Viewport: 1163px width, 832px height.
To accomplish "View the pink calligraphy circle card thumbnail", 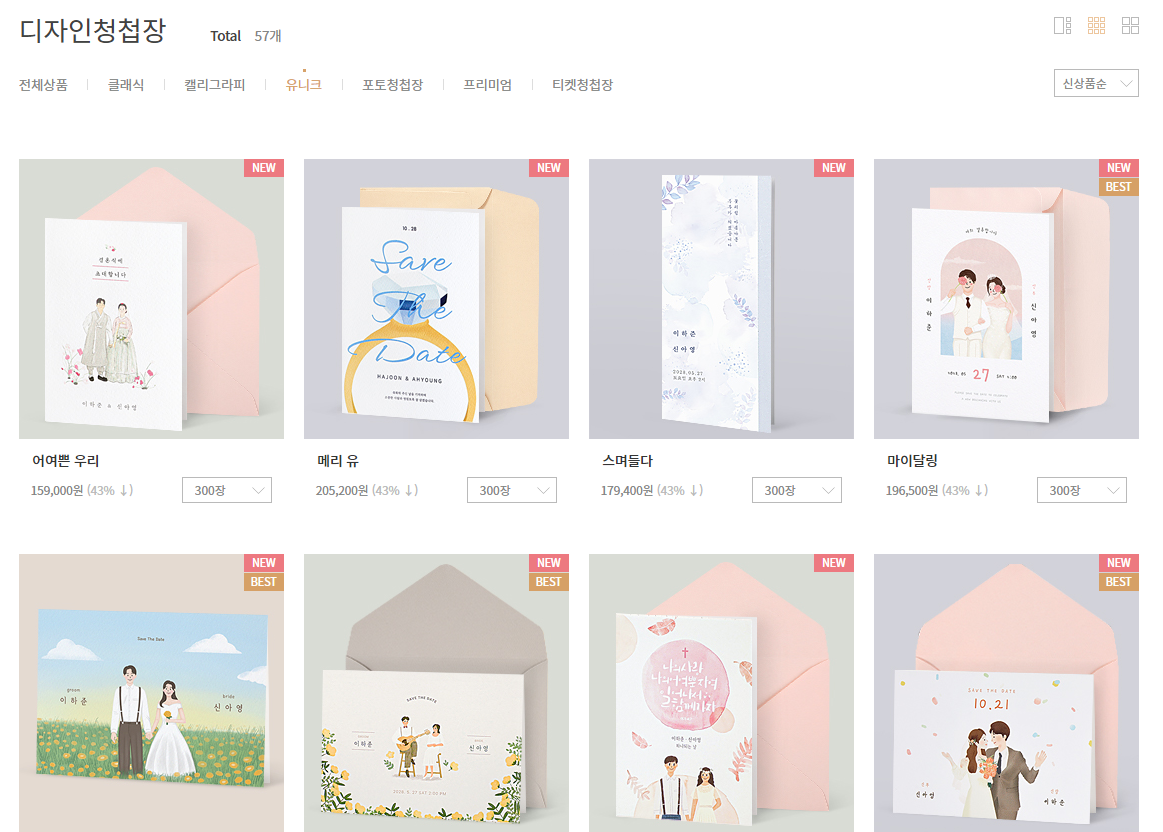I will point(721,693).
